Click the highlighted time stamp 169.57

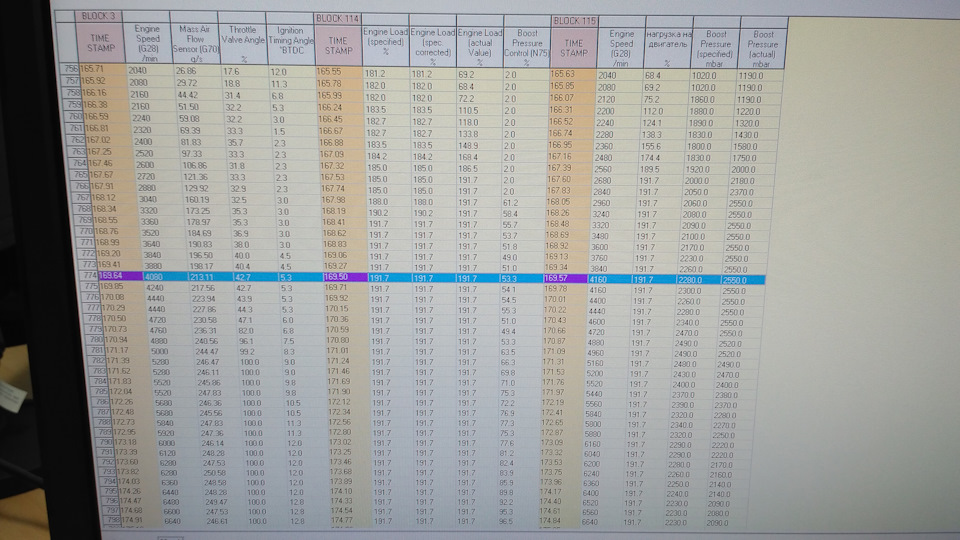tap(556, 279)
